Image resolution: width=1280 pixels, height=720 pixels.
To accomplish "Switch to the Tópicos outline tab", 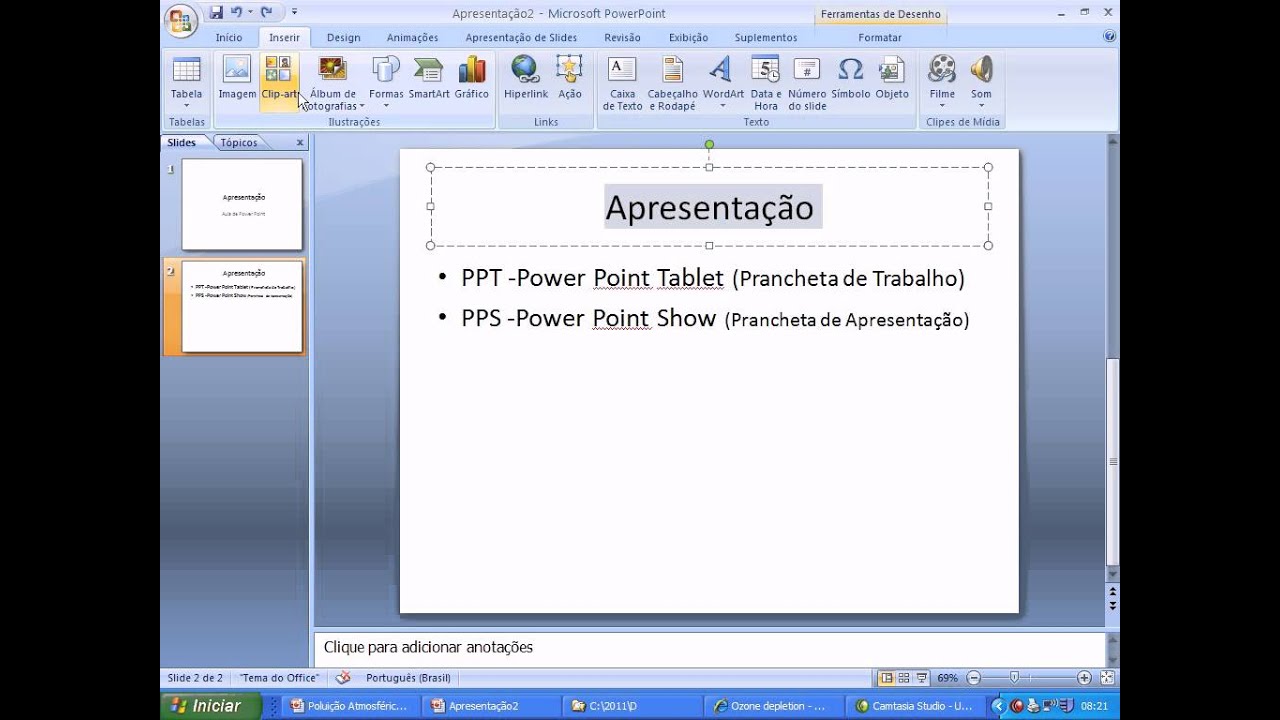I will 239,142.
